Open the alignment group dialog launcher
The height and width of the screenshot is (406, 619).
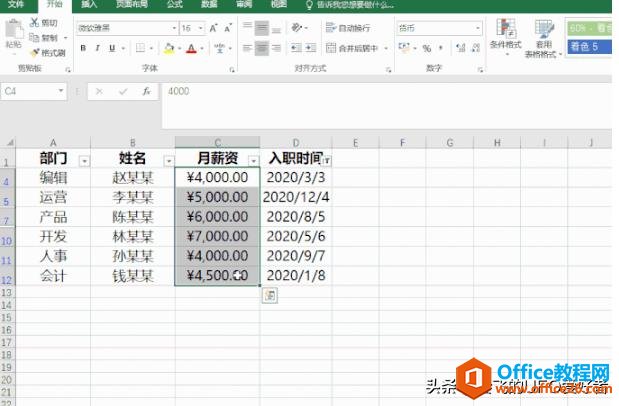click(388, 70)
